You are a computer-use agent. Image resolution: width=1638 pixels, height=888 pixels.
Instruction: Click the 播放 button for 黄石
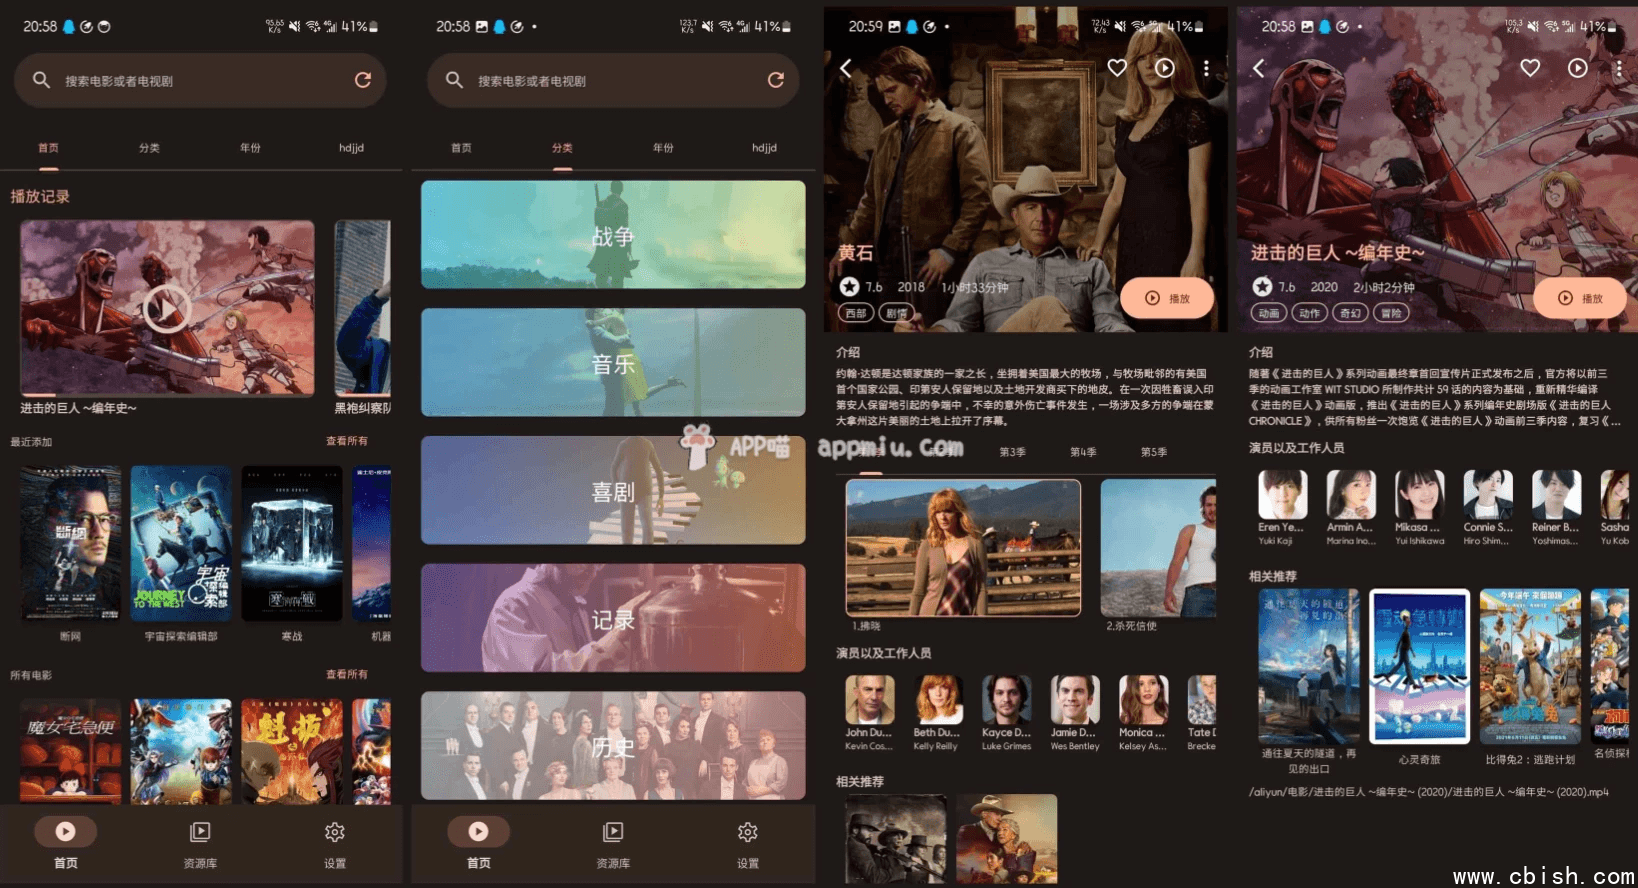click(x=1167, y=298)
